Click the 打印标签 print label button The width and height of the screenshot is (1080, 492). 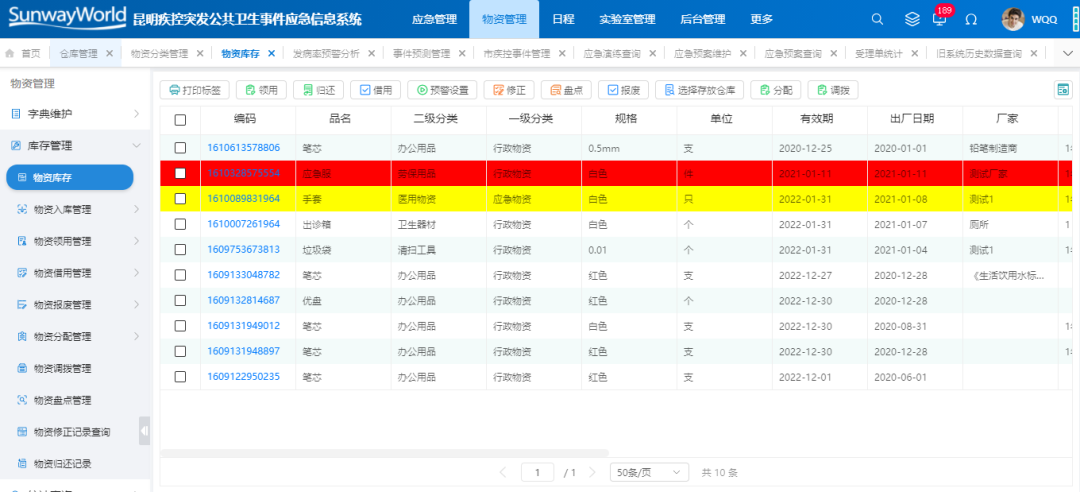(x=194, y=90)
